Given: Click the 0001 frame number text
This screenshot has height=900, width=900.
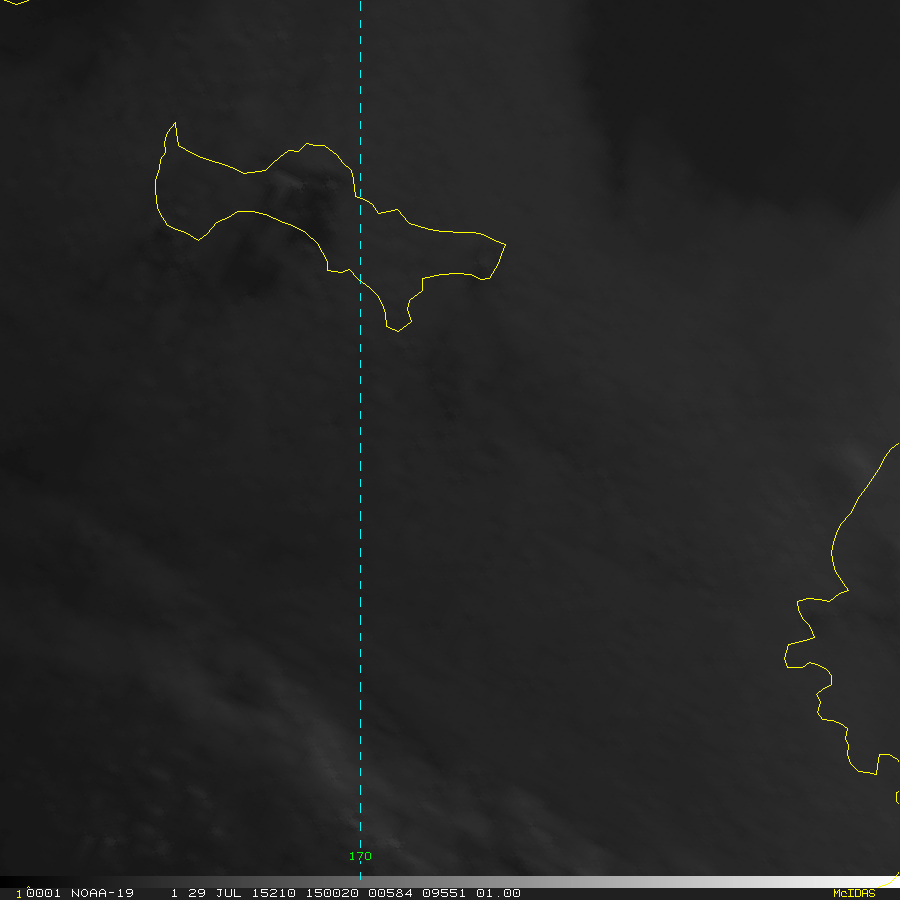Looking at the screenshot, I should [43, 893].
